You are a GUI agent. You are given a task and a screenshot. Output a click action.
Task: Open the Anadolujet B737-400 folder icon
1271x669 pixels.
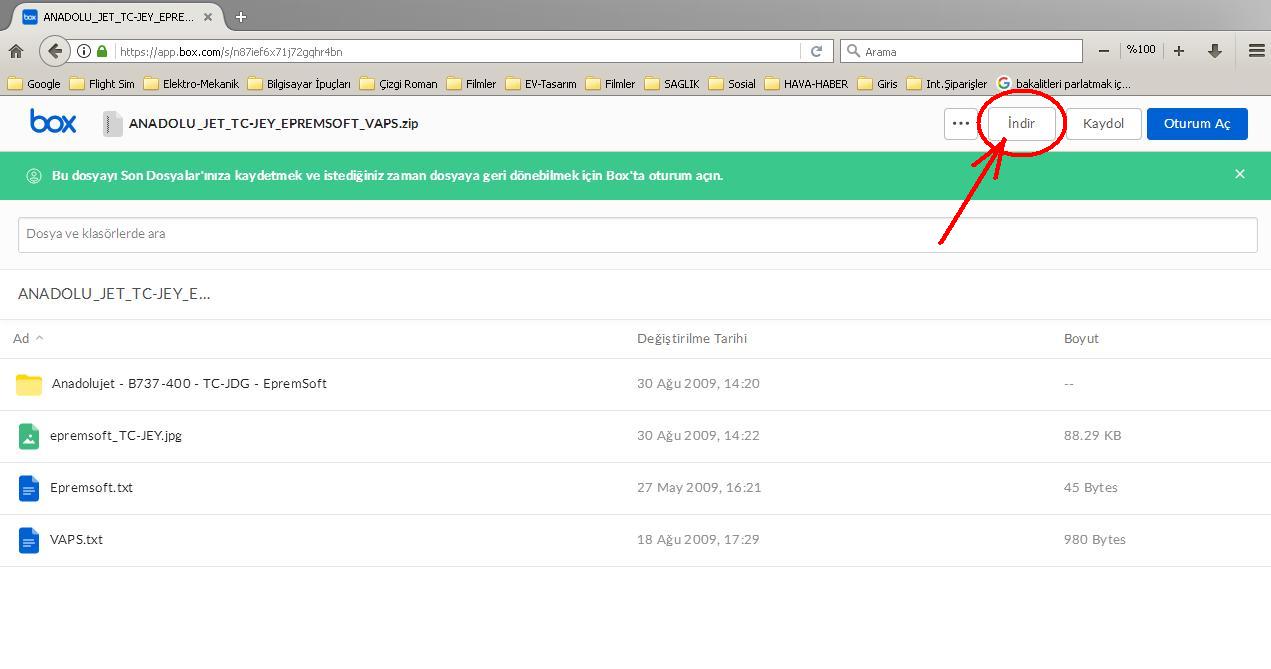29,384
